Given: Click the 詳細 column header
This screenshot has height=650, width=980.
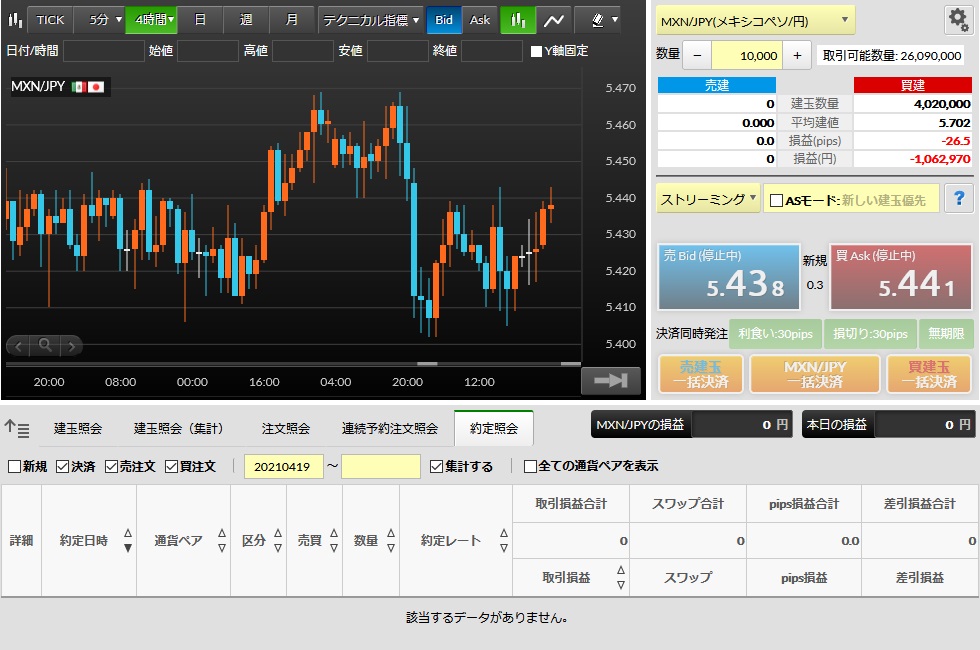Looking at the screenshot, I should coord(21,541).
